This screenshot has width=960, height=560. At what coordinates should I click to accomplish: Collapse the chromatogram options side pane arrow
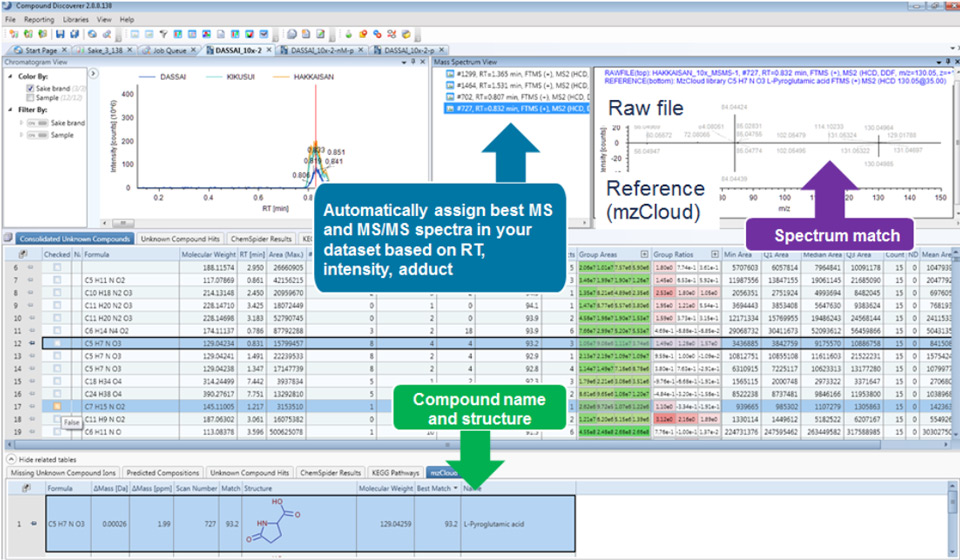click(94, 73)
